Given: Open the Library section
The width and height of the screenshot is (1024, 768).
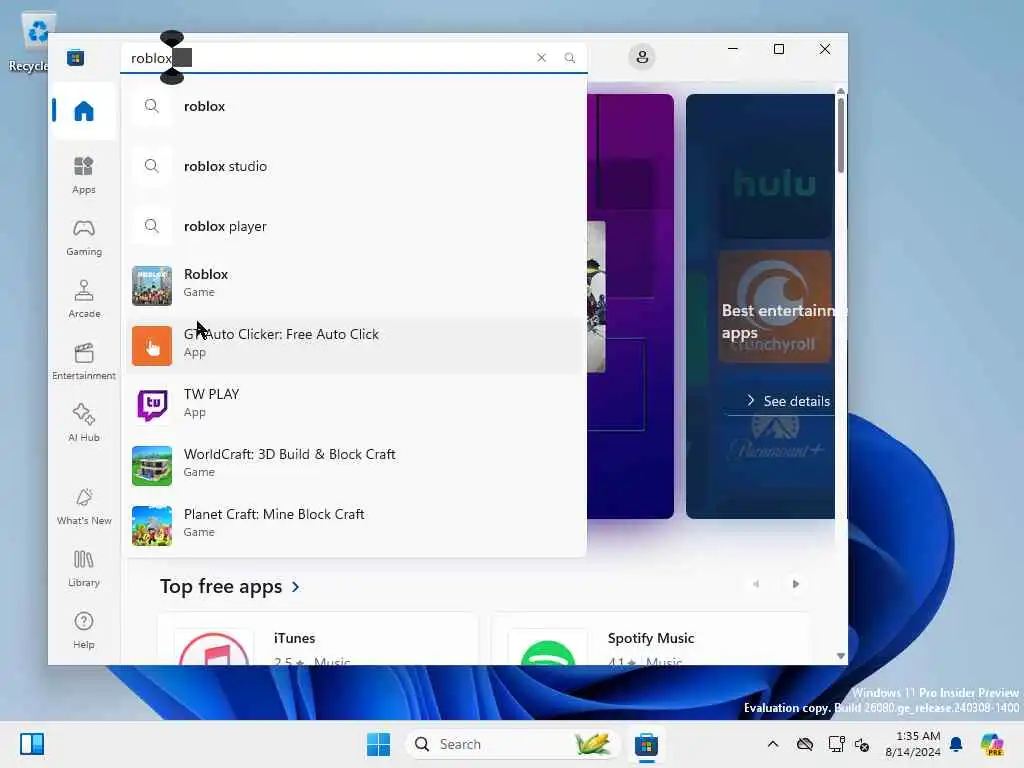Looking at the screenshot, I should pyautogui.click(x=84, y=568).
